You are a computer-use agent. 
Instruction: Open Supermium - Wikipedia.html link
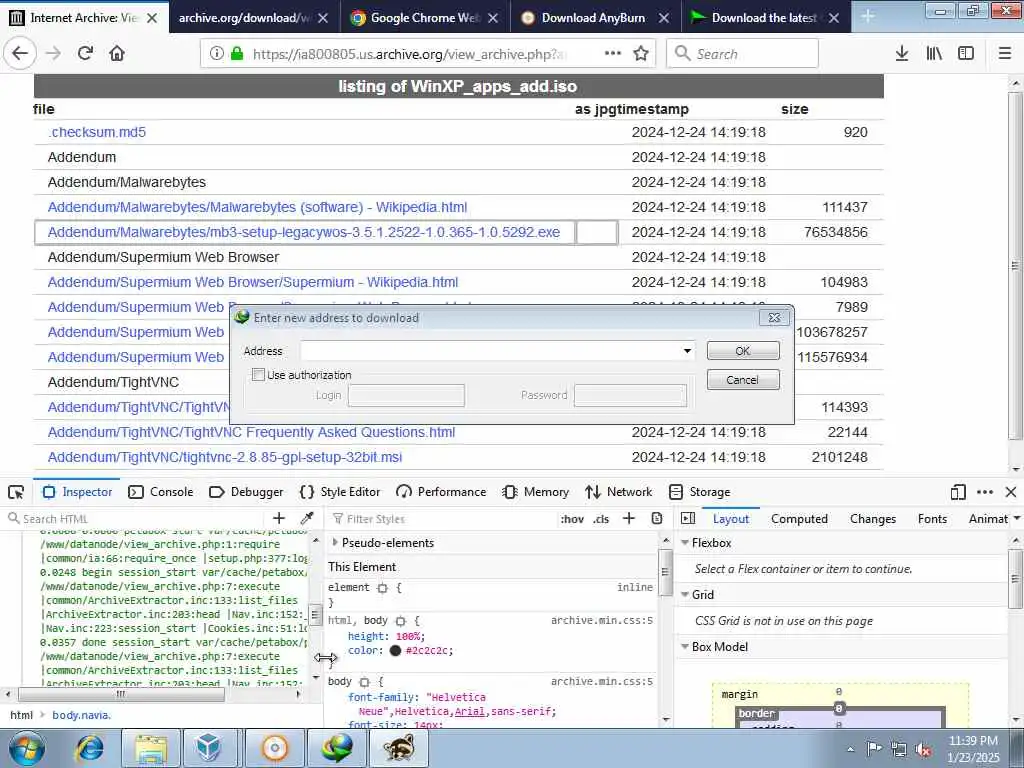pos(253,282)
